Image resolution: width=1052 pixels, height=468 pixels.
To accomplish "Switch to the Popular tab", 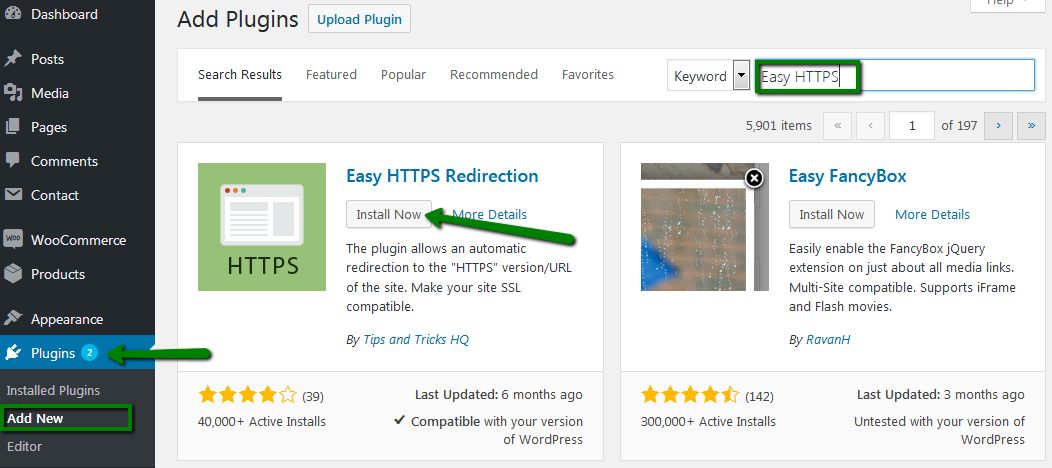I will point(403,74).
